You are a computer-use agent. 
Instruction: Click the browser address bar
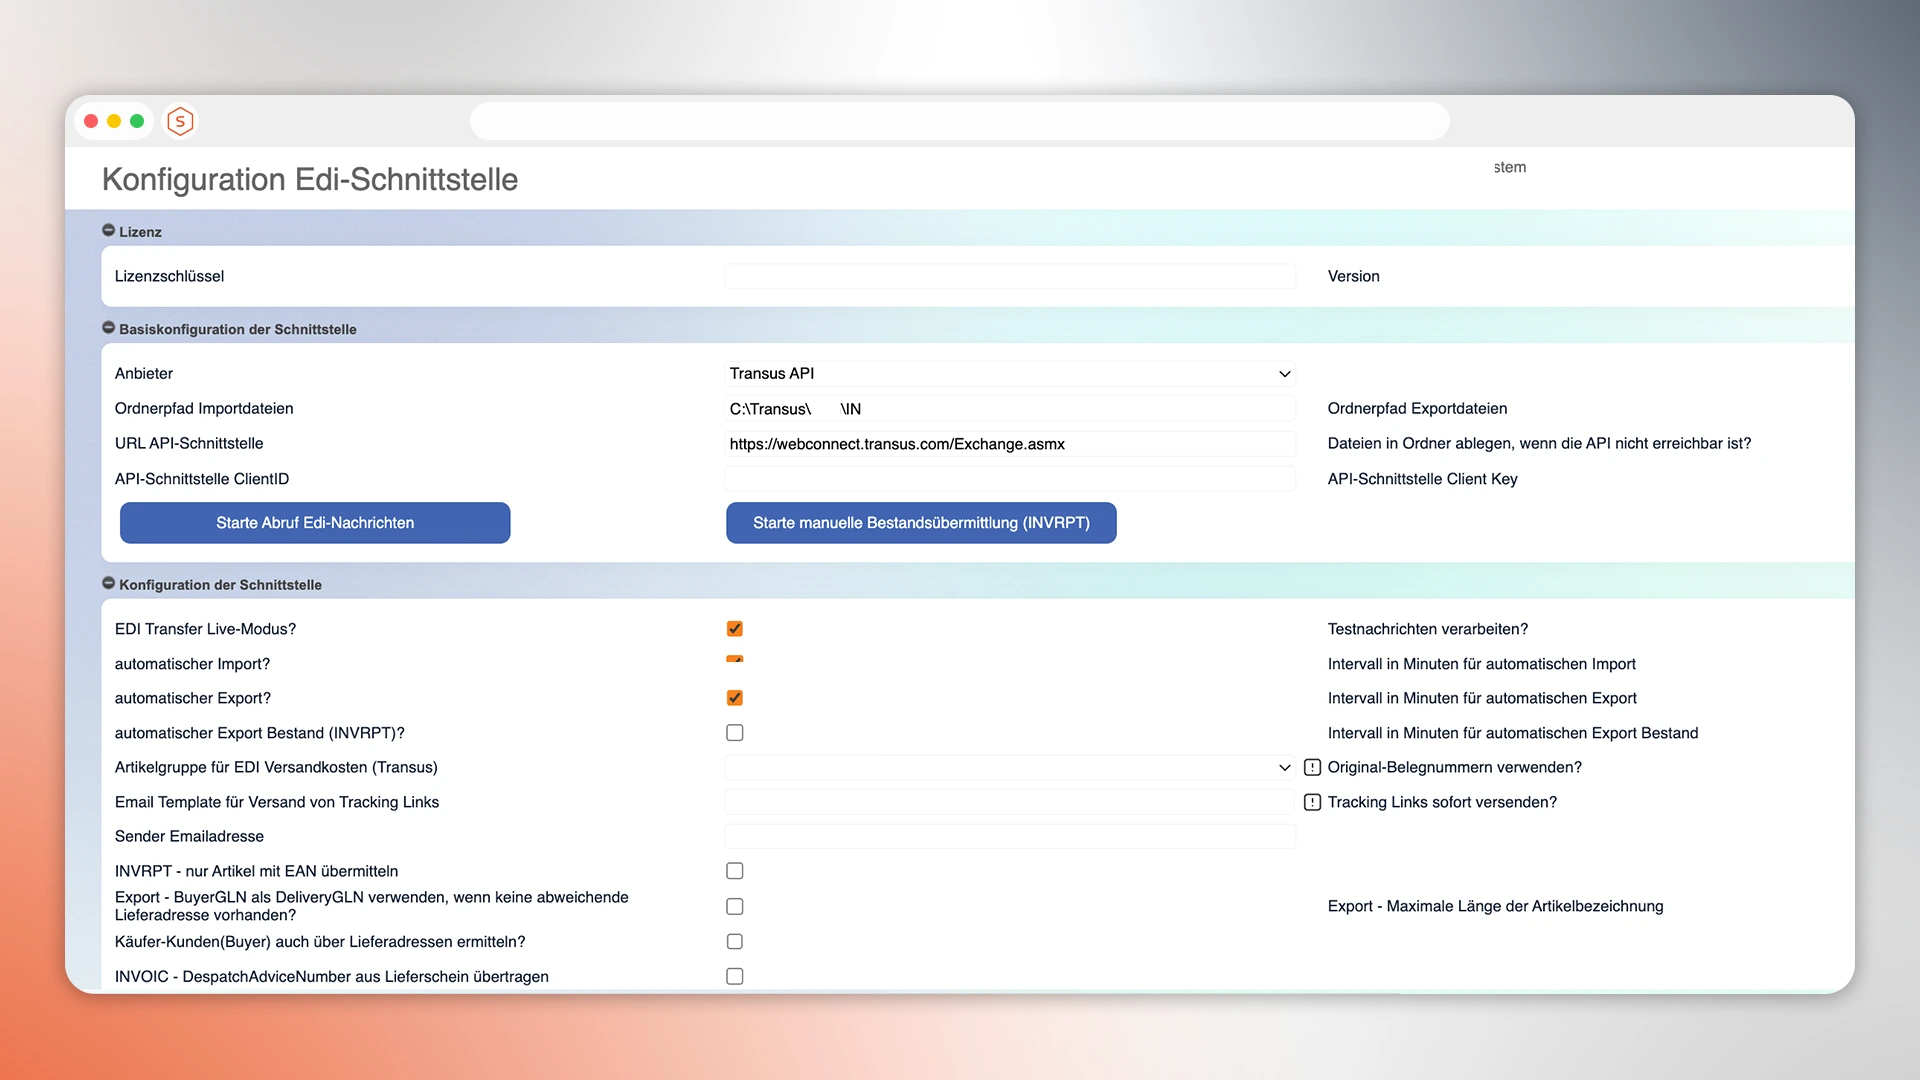[959, 121]
